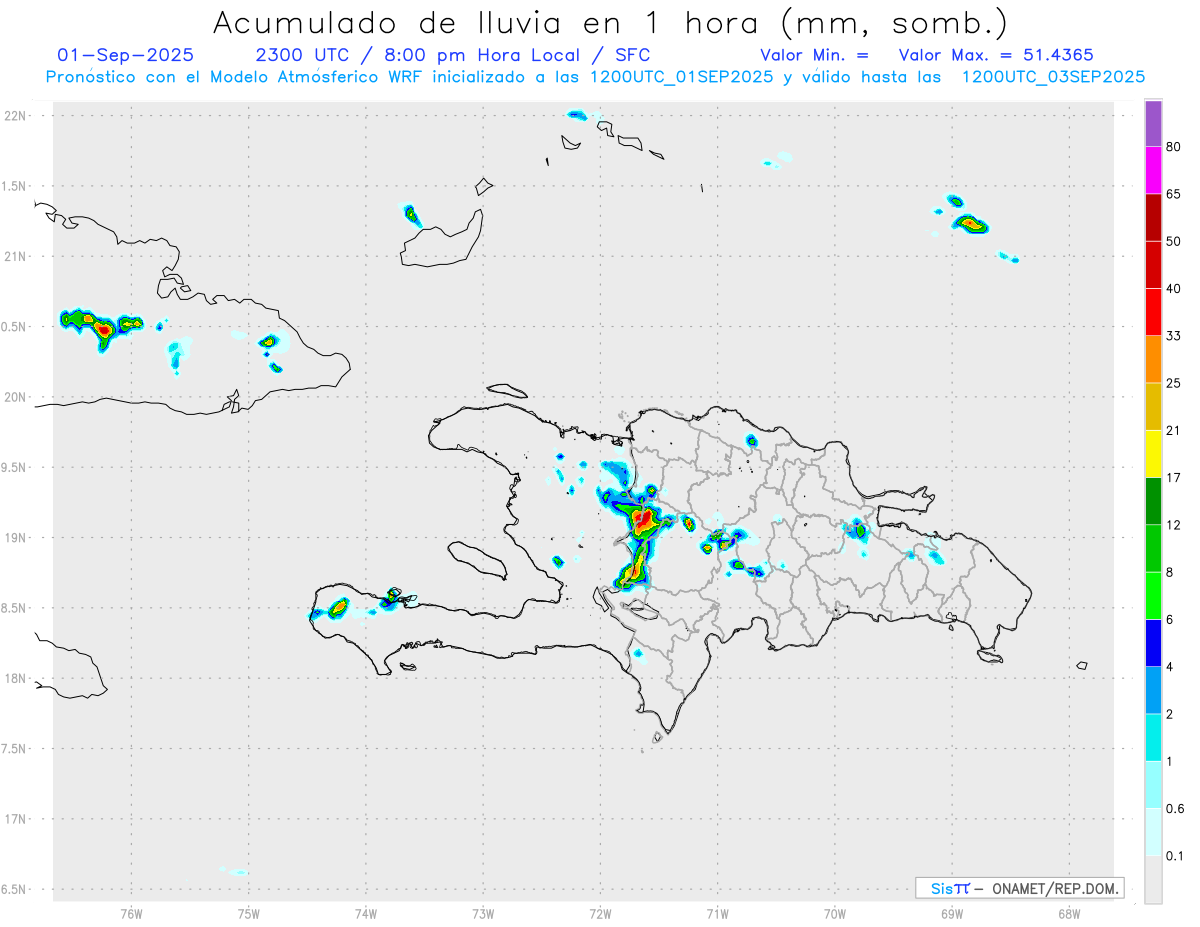Click the purple swatch above 80 in legend
1200x927 pixels.
[1153, 124]
